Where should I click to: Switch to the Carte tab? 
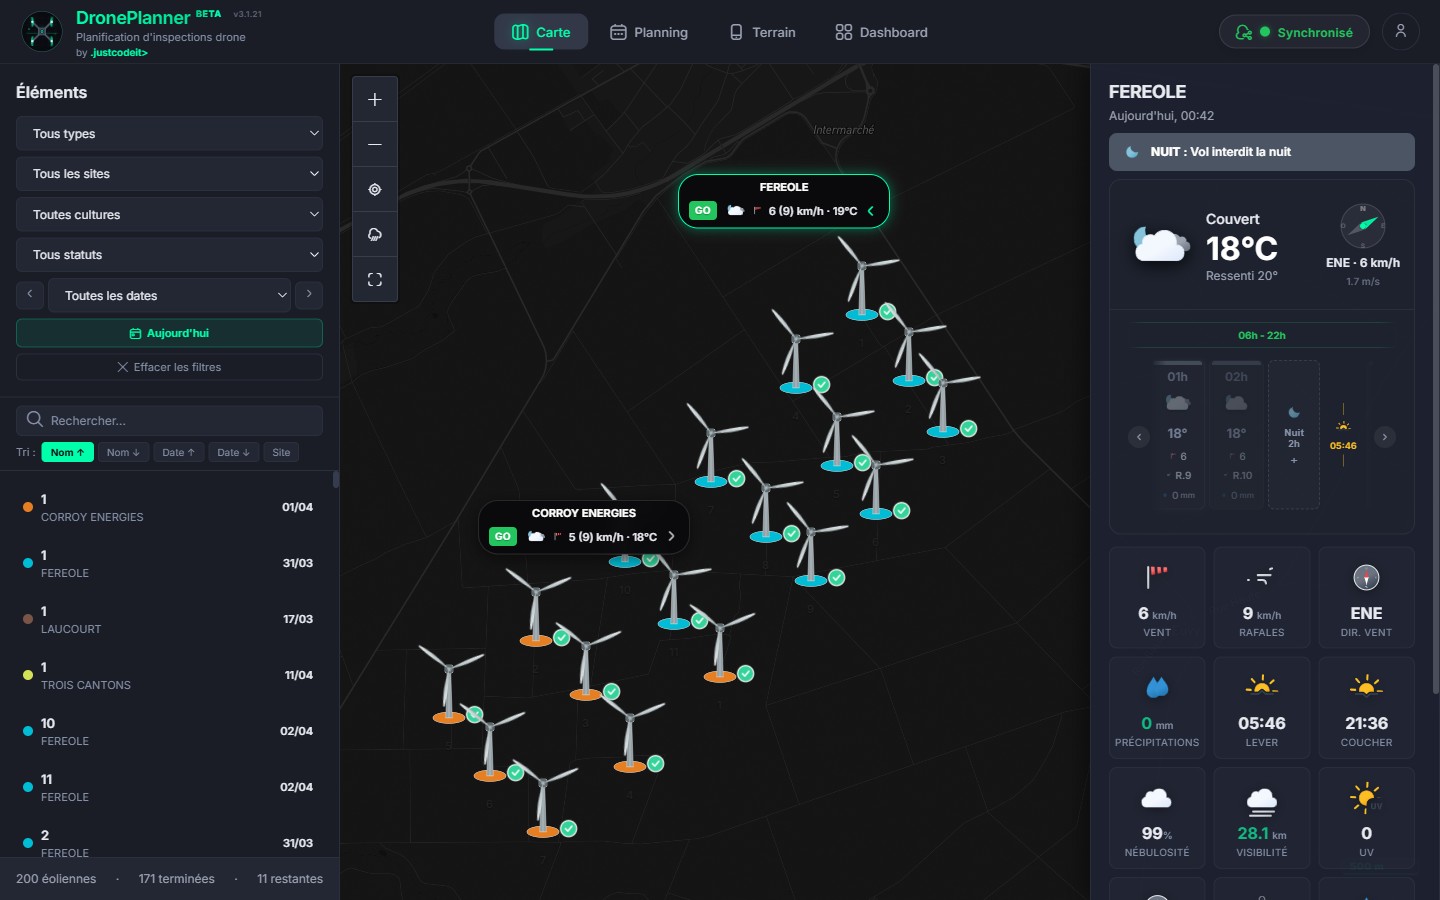[541, 32]
